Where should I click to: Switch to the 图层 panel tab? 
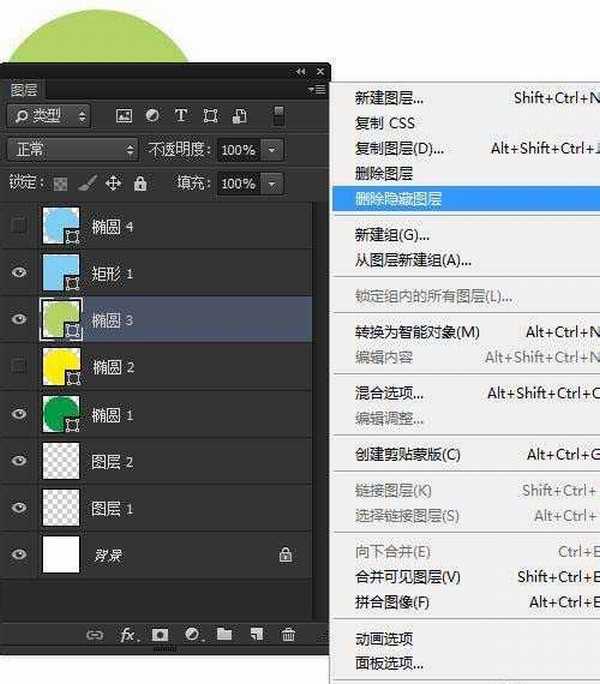click(x=24, y=90)
